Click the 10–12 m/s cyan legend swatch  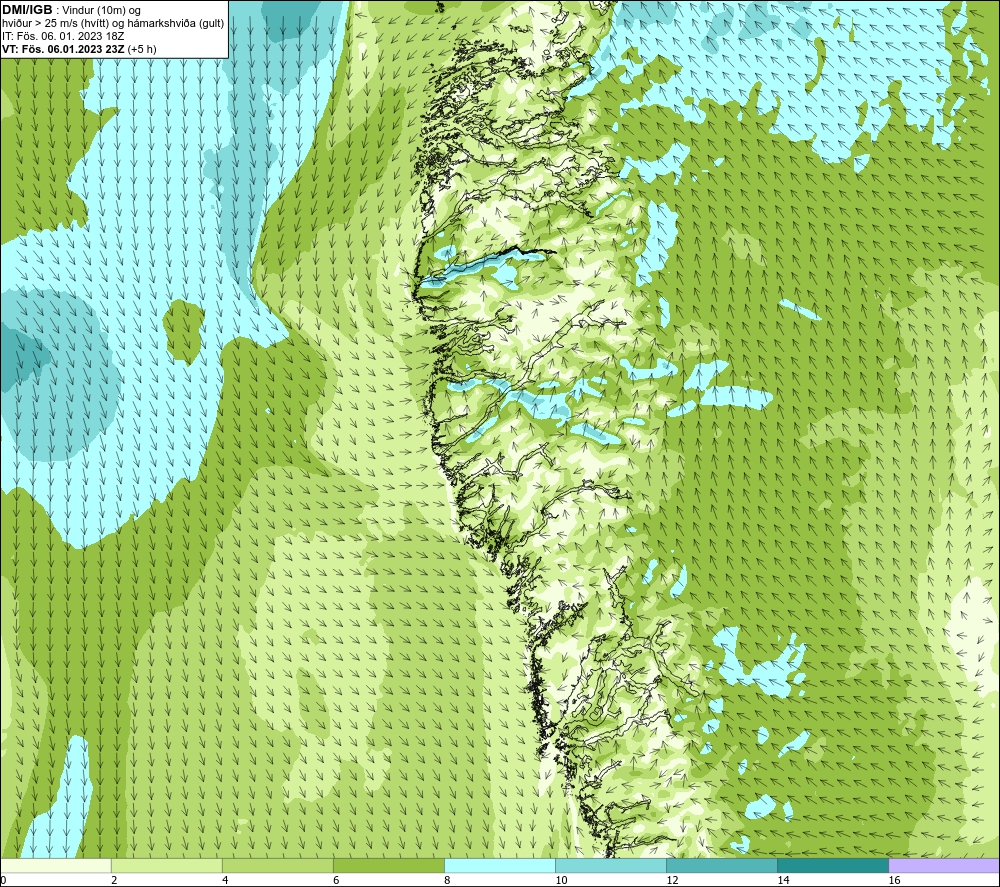611,865
